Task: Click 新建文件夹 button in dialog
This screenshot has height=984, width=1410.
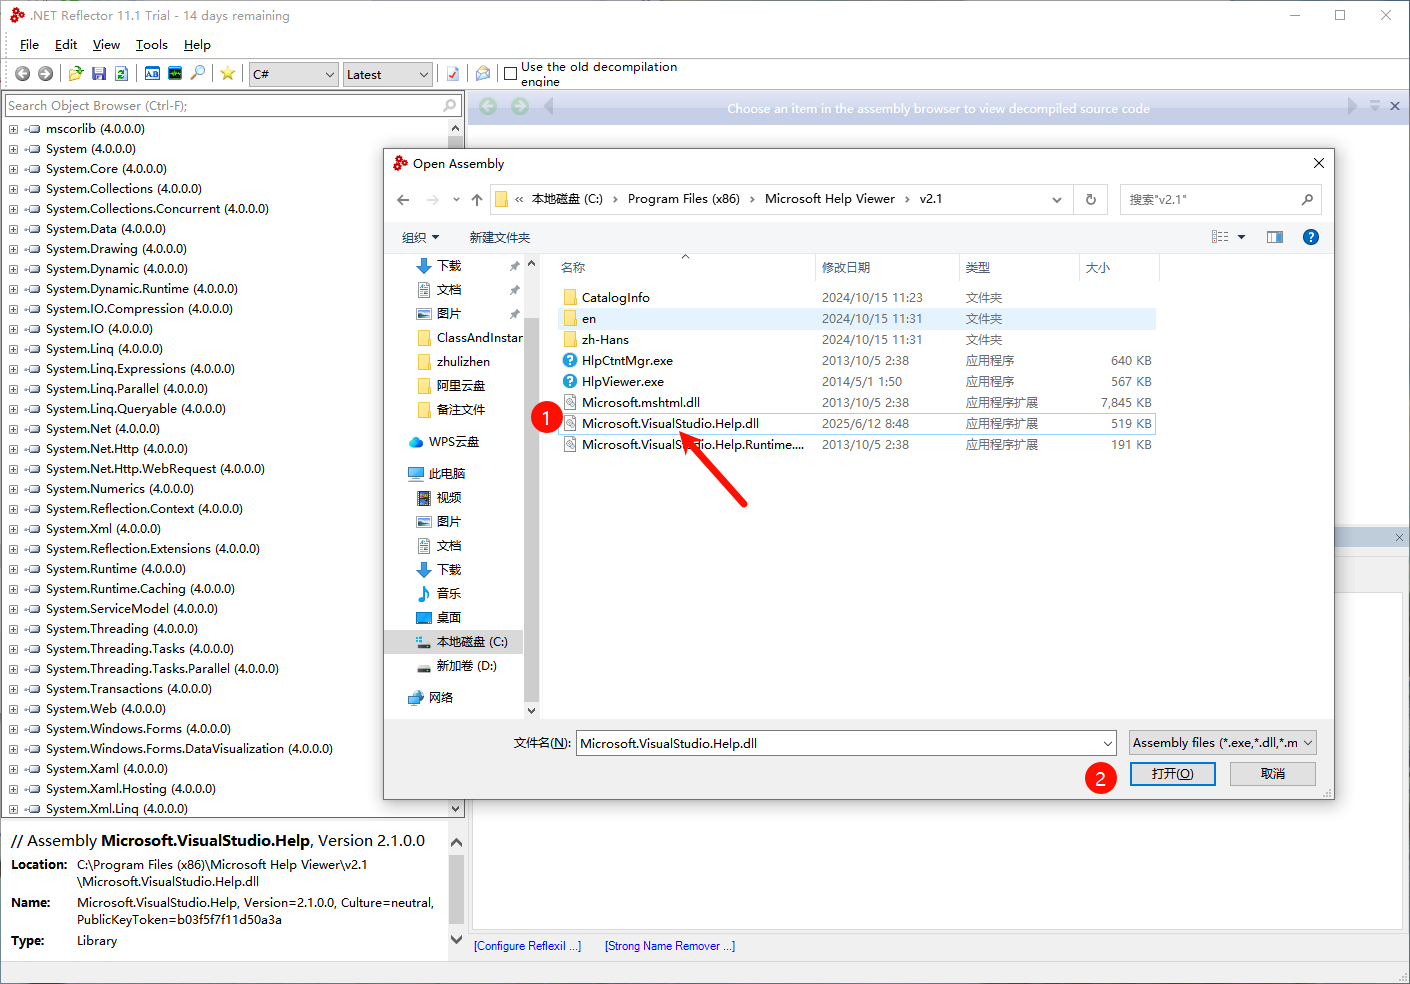Action: pos(500,237)
